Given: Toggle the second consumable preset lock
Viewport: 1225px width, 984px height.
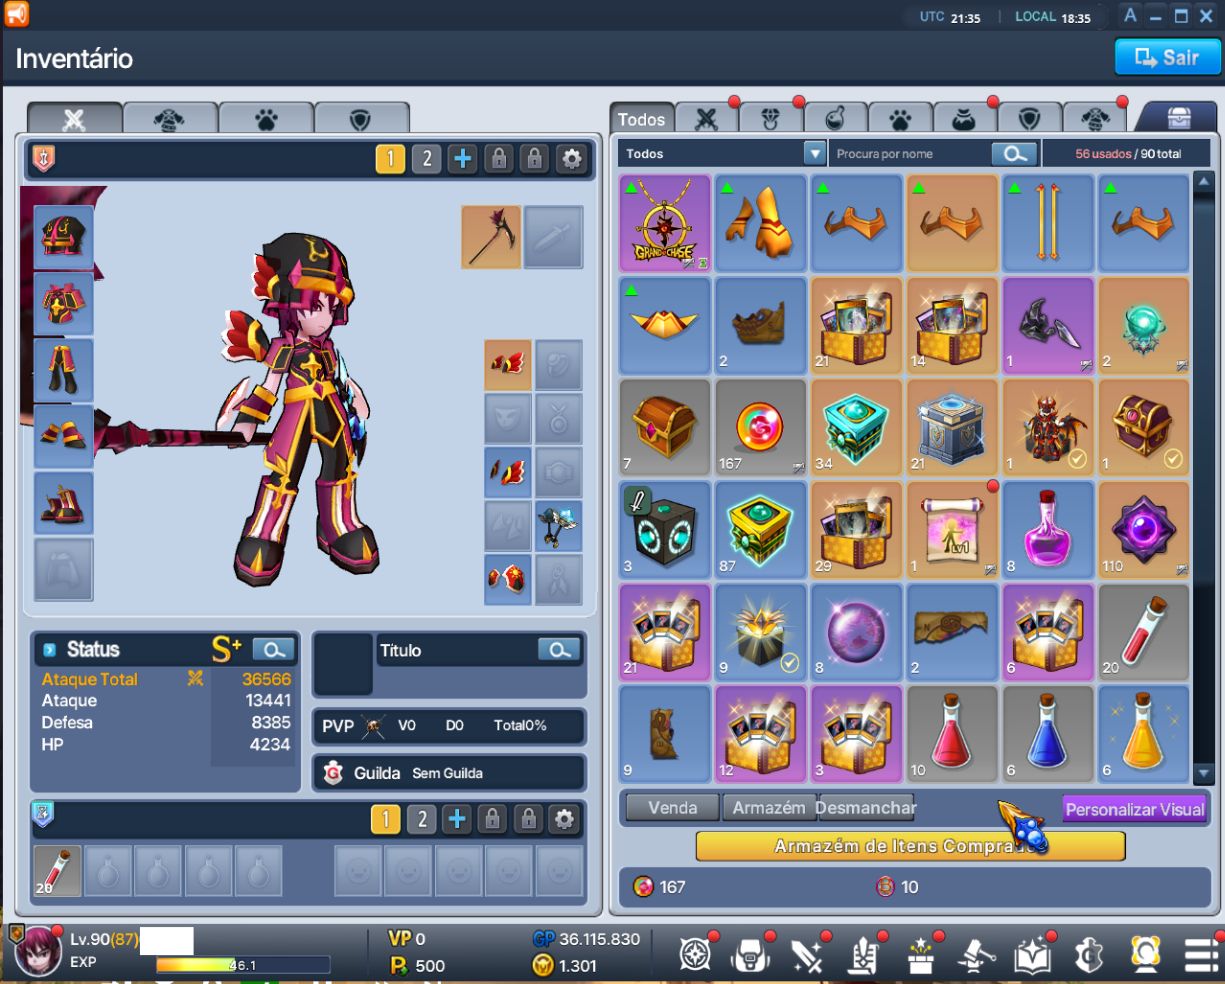Looking at the screenshot, I should tap(528, 820).
